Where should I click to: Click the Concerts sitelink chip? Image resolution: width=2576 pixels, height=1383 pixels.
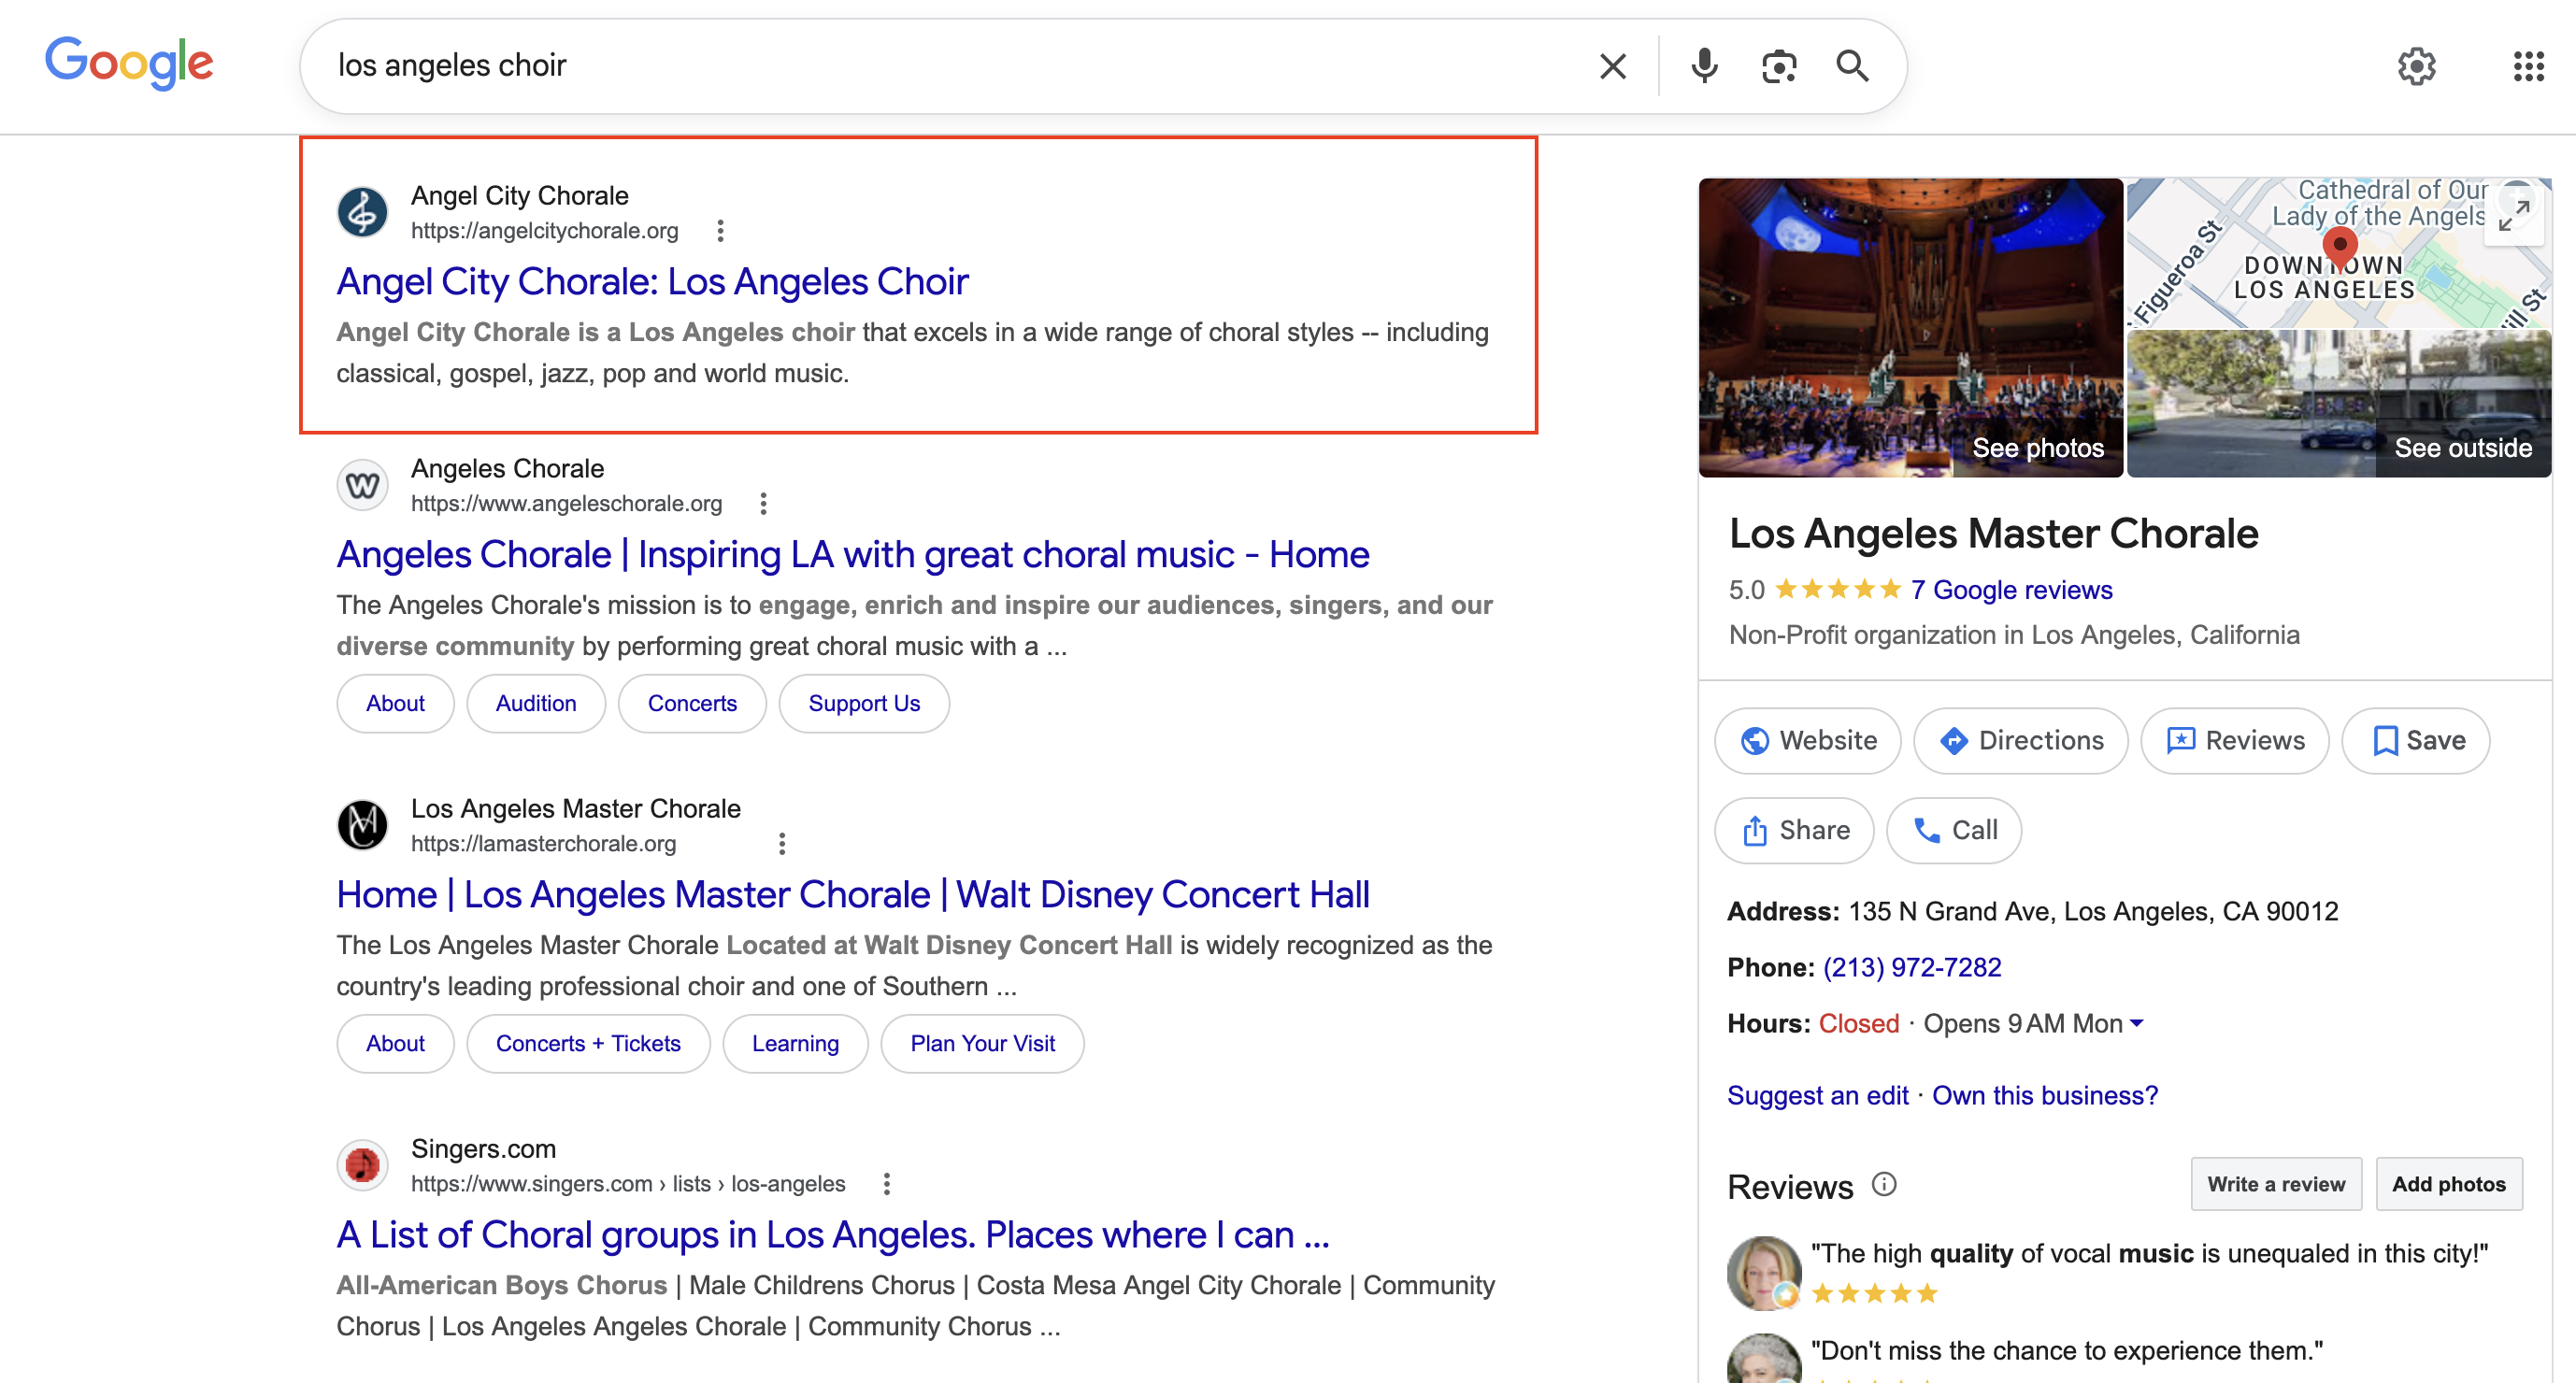click(692, 703)
